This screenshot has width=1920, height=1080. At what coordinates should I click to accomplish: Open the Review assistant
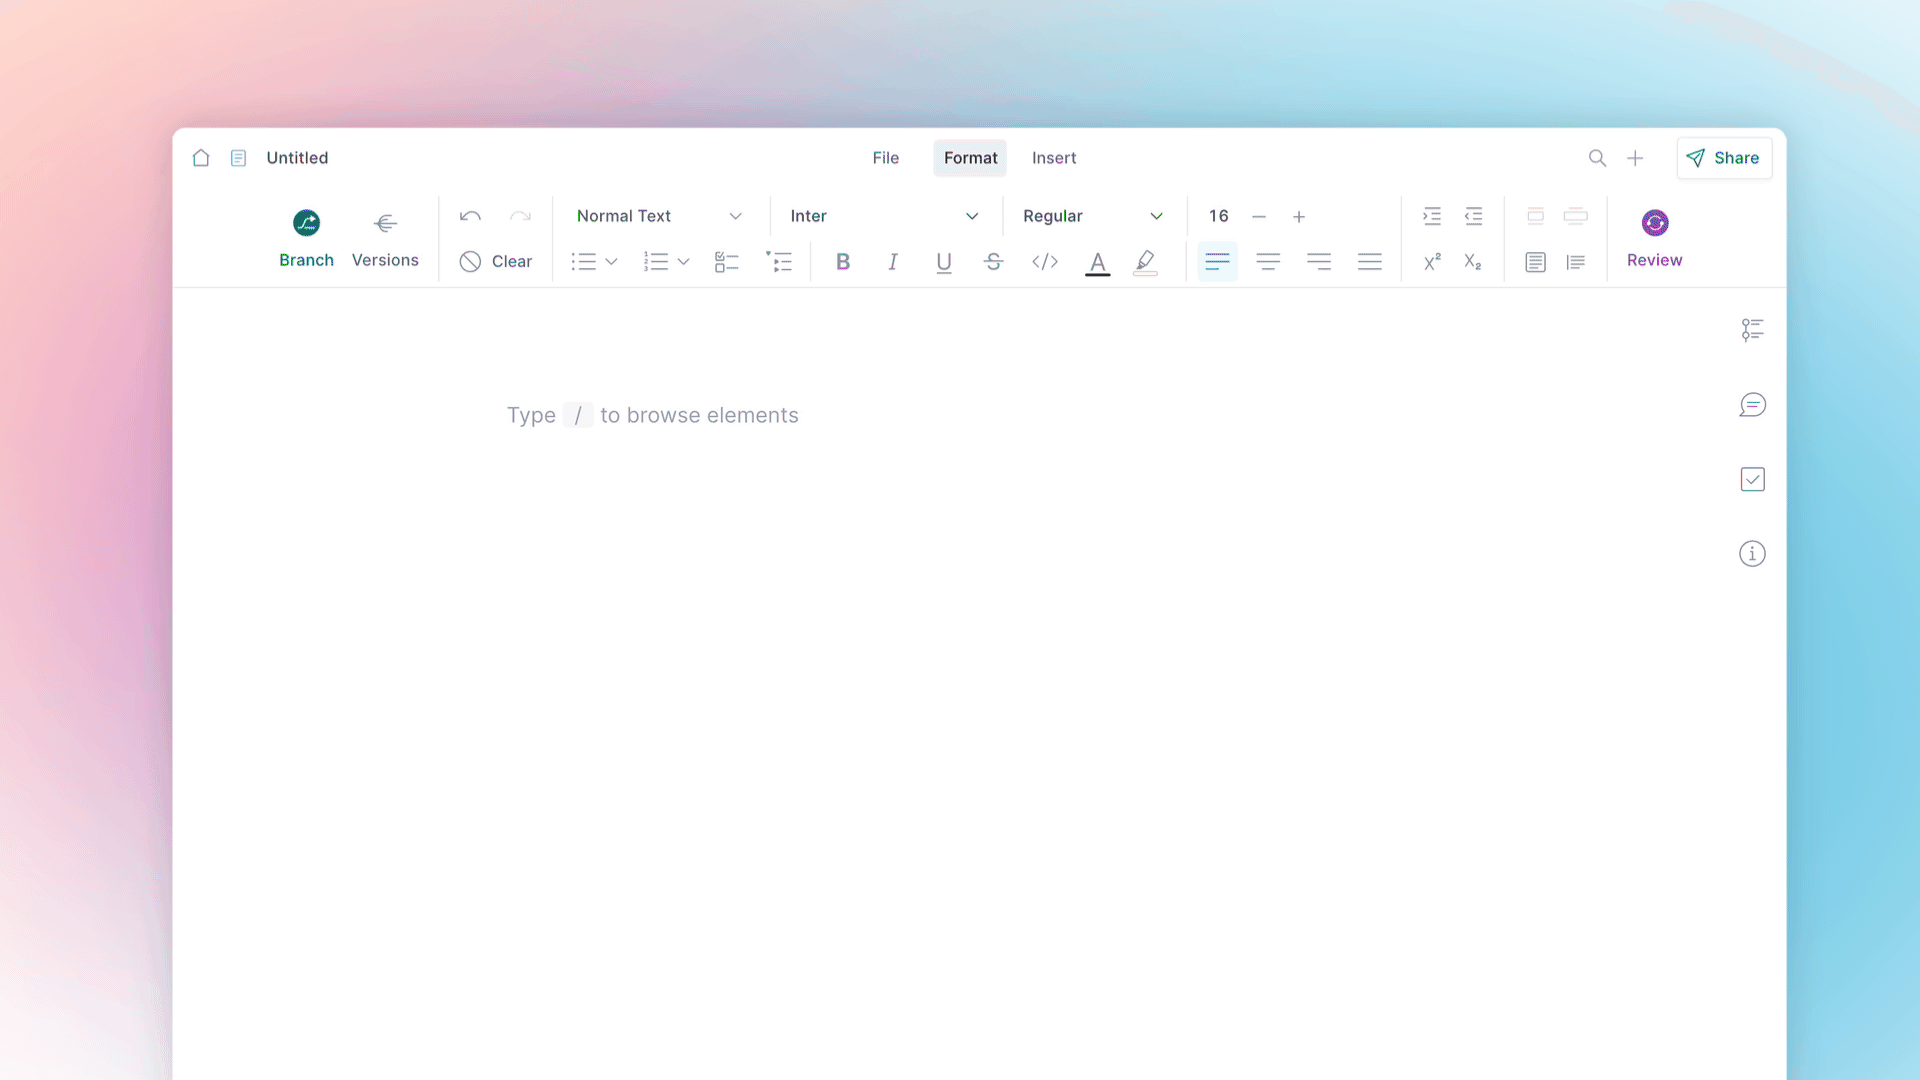coord(1654,238)
